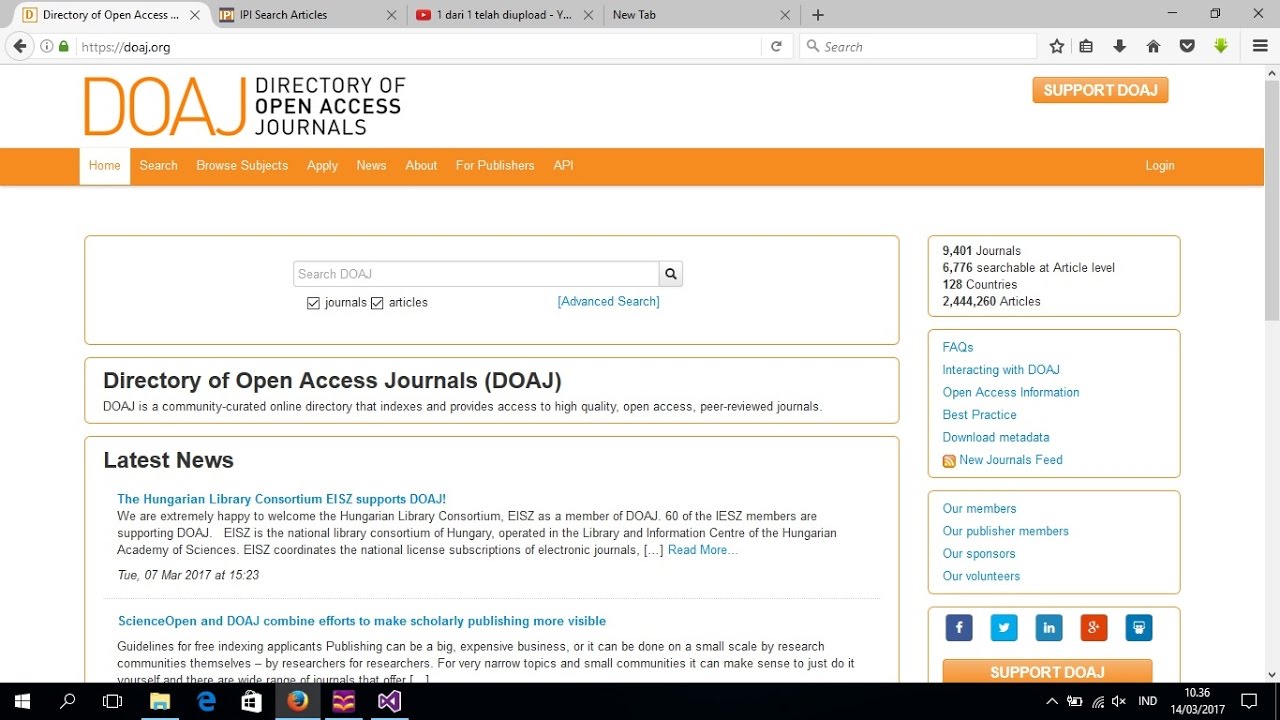Show hidden system tray icons chevron
Image resolution: width=1280 pixels, height=720 pixels.
click(1052, 701)
